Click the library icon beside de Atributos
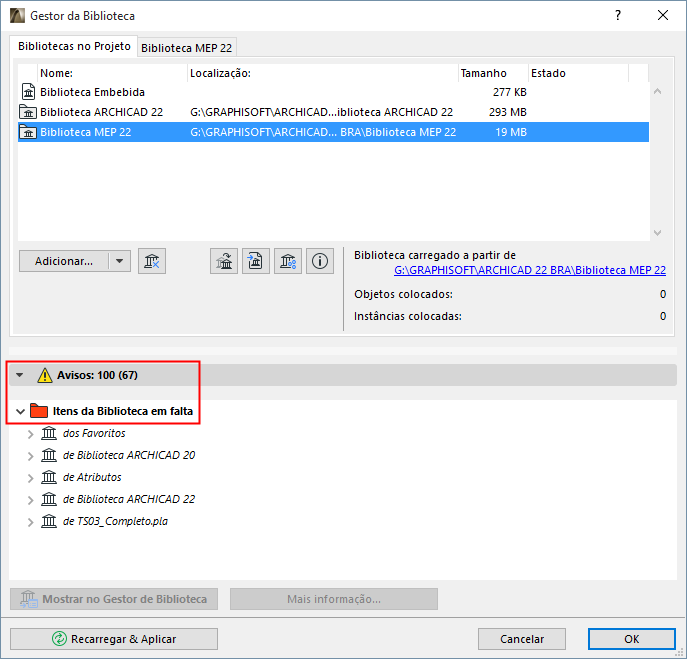 [x=49, y=477]
